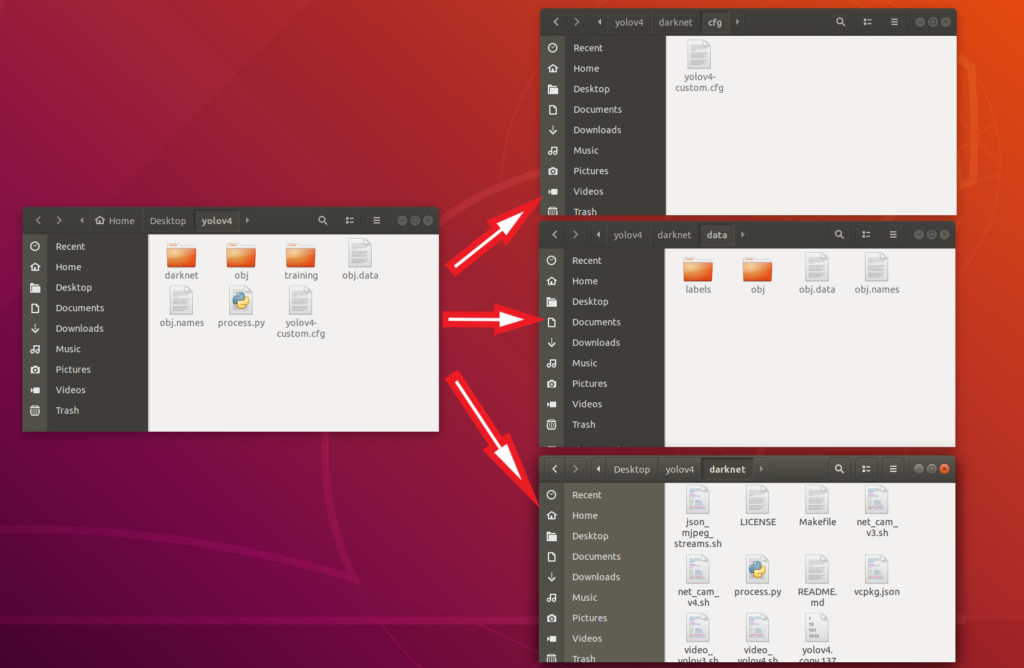
Task: Select yolov4-custom.cfg in yolov4 window
Action: click(x=300, y=313)
